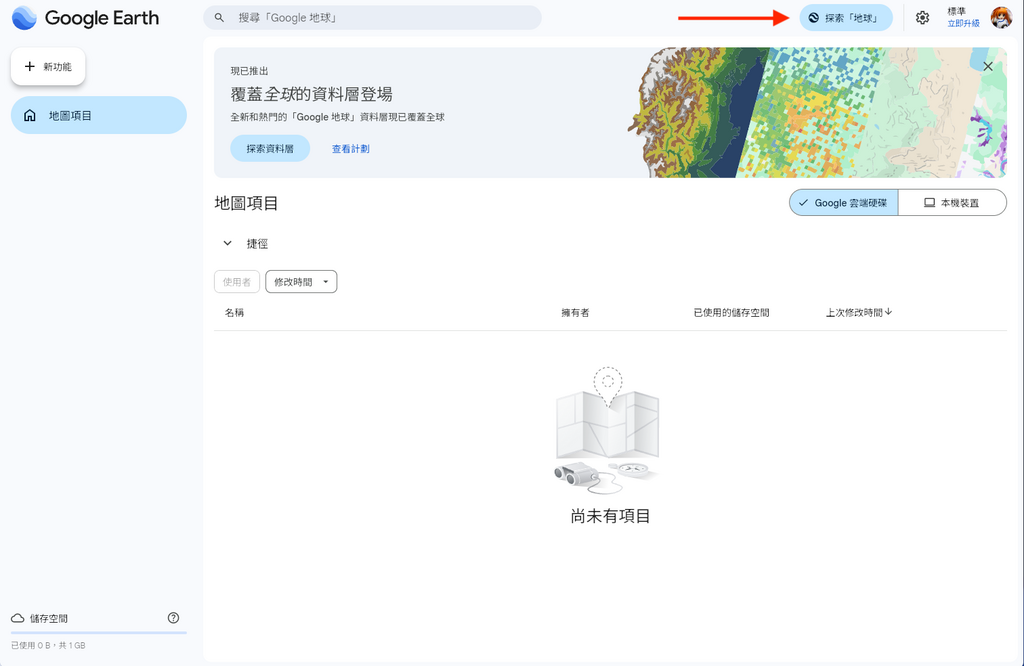Select Google 雲端硬碟 storage toggle
This screenshot has height=666, width=1024.
click(x=843, y=202)
